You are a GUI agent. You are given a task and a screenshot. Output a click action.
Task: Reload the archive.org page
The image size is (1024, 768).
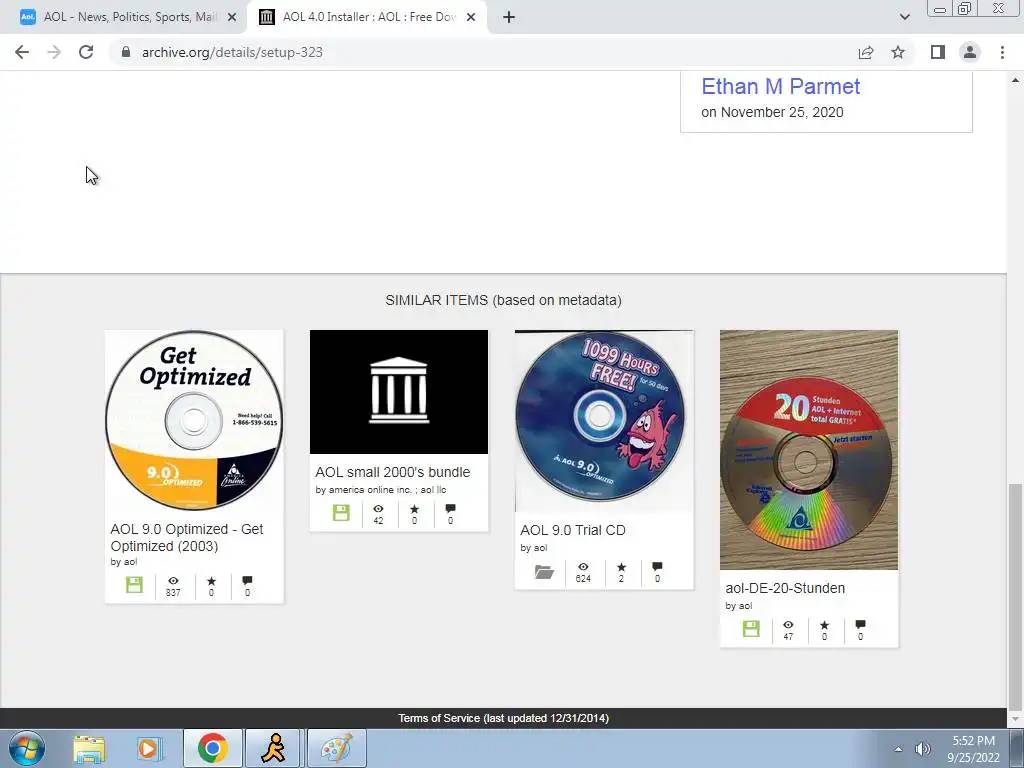pyautogui.click(x=86, y=52)
